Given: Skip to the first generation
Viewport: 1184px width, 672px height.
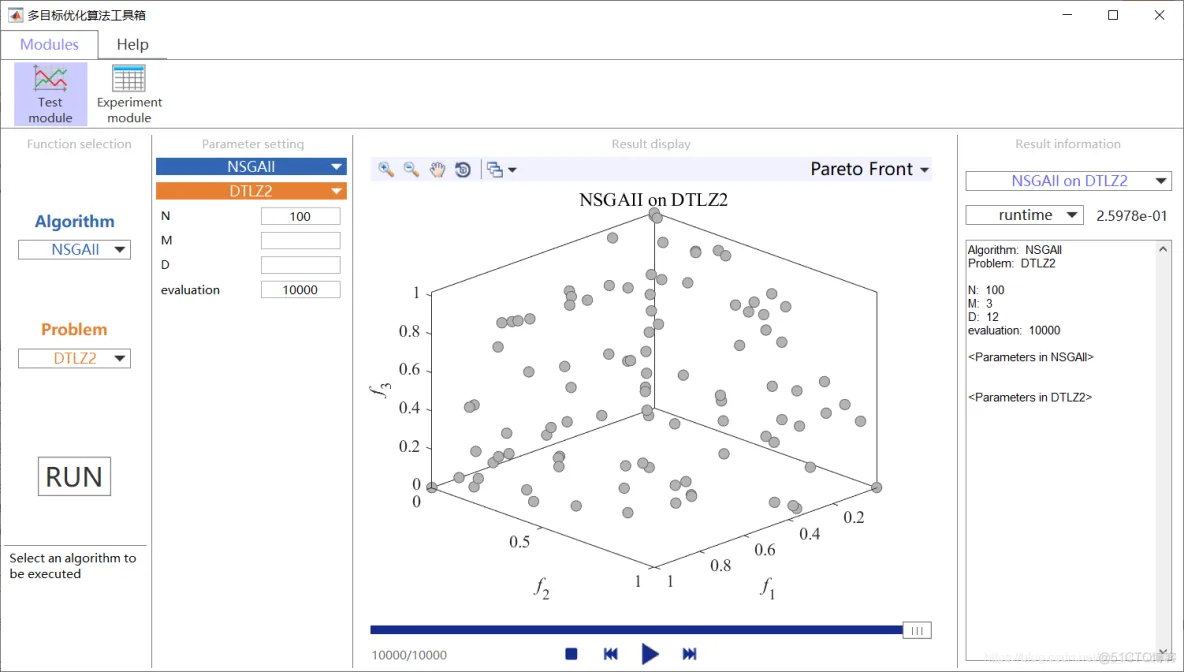Looking at the screenshot, I should [x=611, y=653].
